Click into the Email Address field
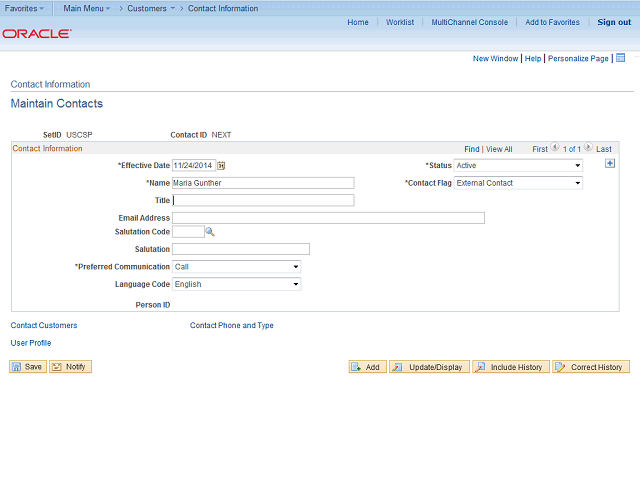 (328, 218)
